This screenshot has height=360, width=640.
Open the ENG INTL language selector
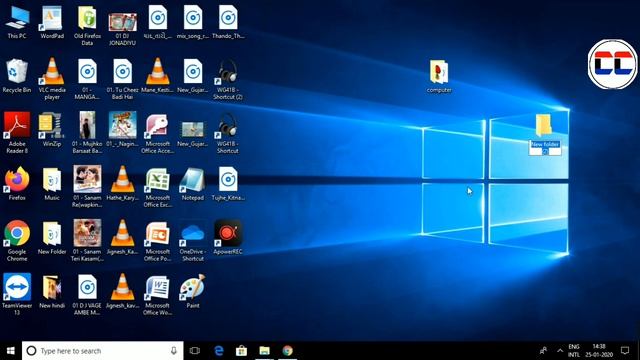[574, 351]
